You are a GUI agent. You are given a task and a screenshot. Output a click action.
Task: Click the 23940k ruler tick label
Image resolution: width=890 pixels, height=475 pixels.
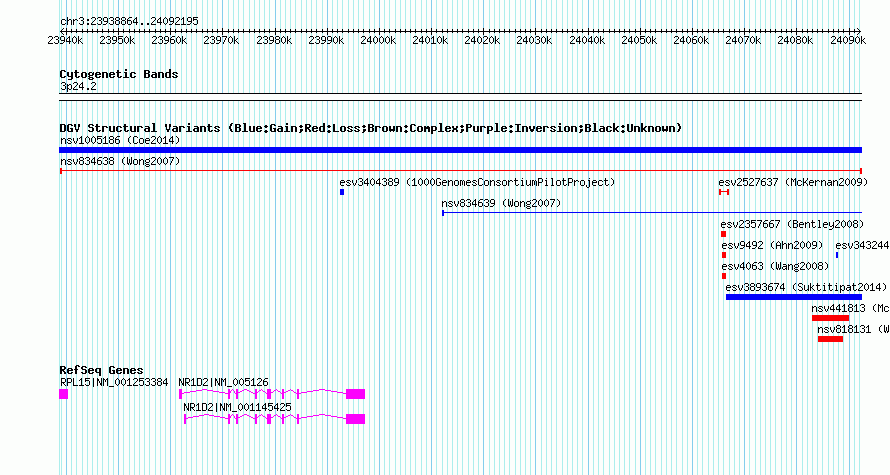point(65,40)
